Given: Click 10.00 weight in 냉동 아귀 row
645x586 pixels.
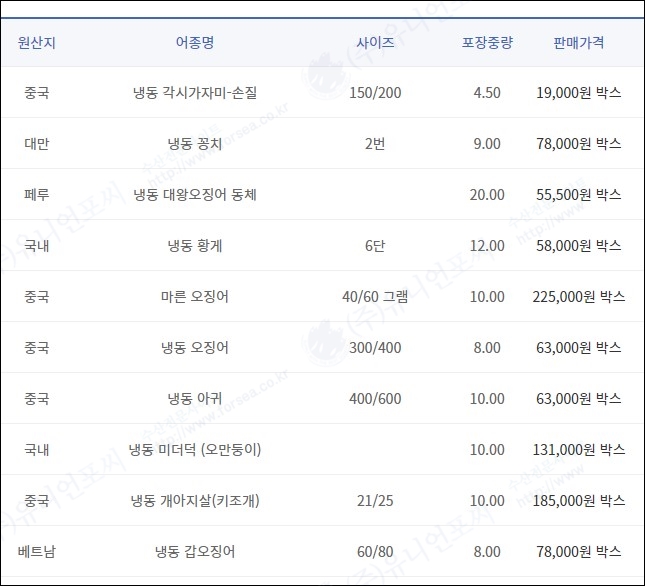Looking at the screenshot, I should pyautogui.click(x=487, y=398).
